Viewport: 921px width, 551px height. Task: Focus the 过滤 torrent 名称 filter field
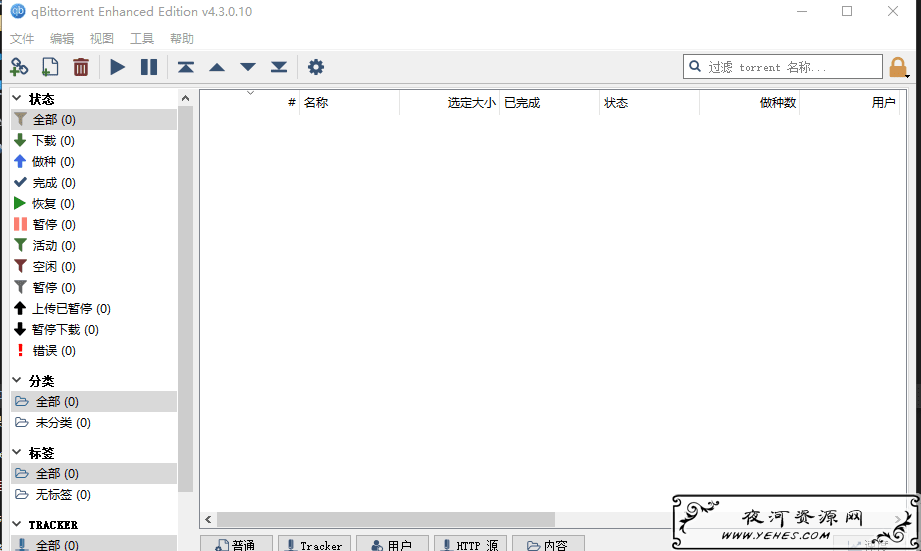(x=783, y=66)
